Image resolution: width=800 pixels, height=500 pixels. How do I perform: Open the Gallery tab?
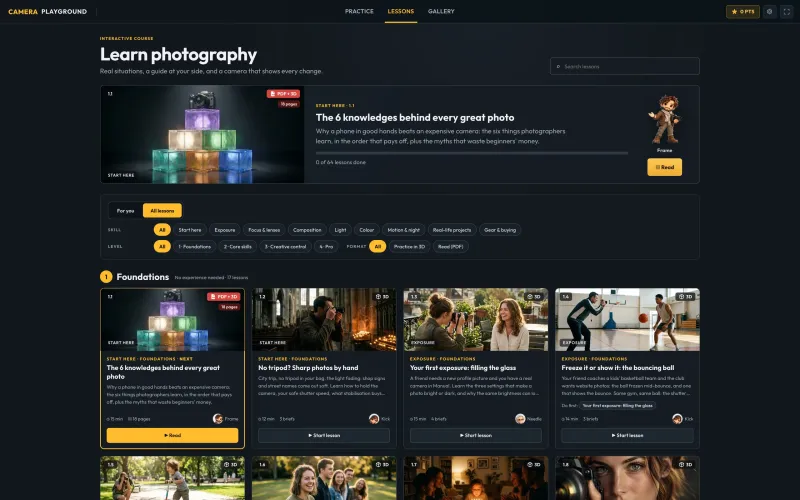(441, 11)
